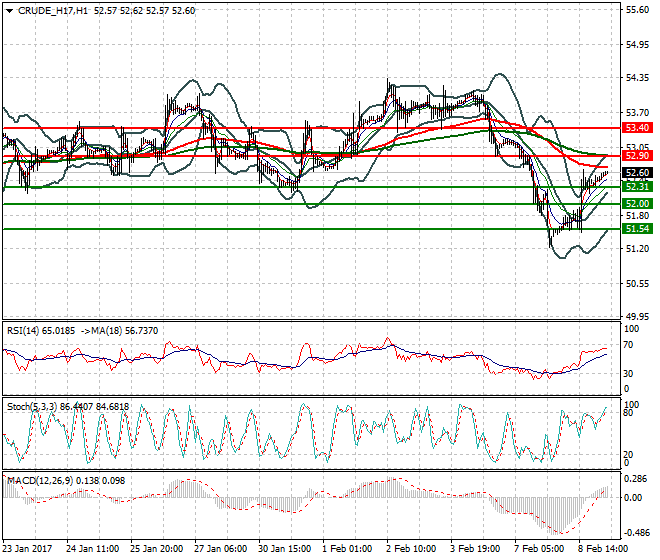The image size is (660, 560).
Task: Click the 53.70 price scale value
Action: [x=637, y=113]
